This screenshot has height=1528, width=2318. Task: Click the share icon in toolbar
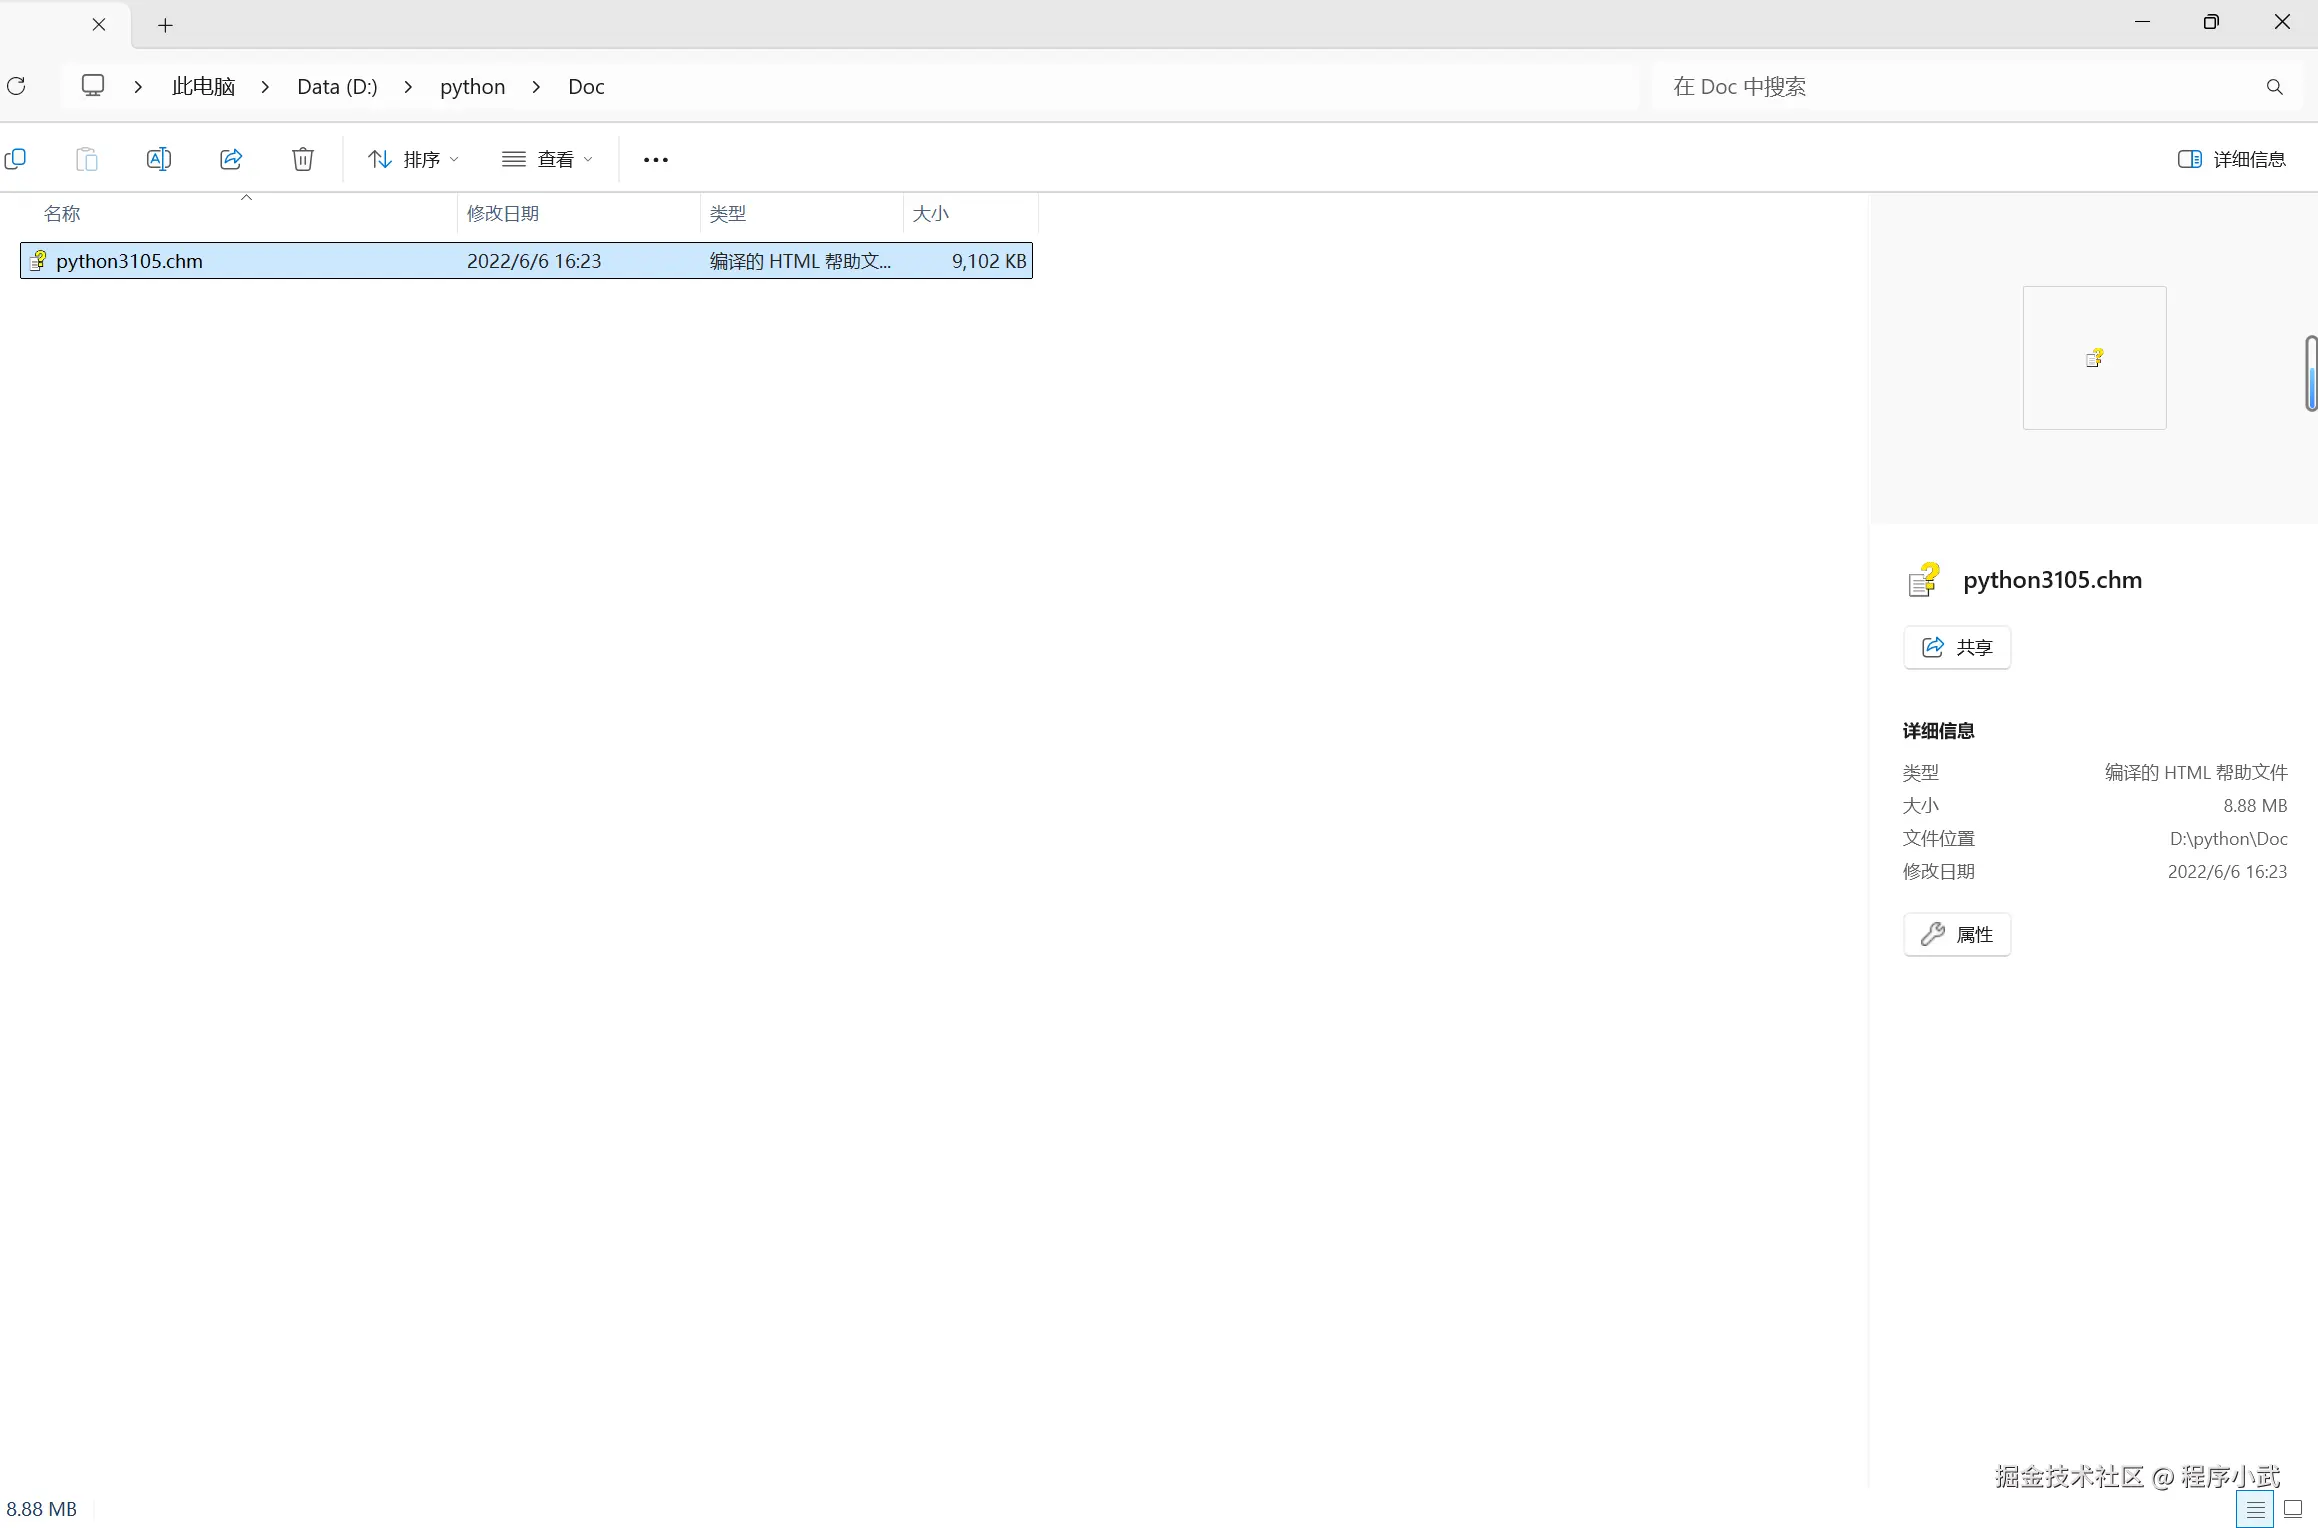(x=231, y=159)
